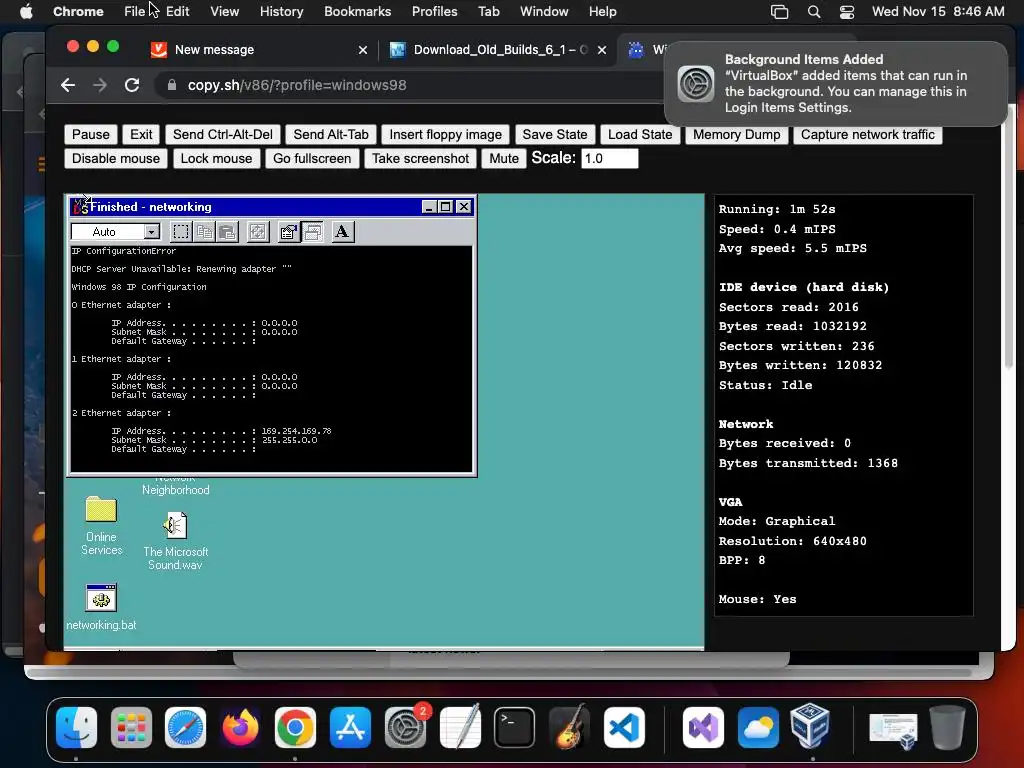Image resolution: width=1024 pixels, height=768 pixels.
Task: Close the Download_Old_Builds_6_1 tab
Action: pyautogui.click(x=602, y=50)
